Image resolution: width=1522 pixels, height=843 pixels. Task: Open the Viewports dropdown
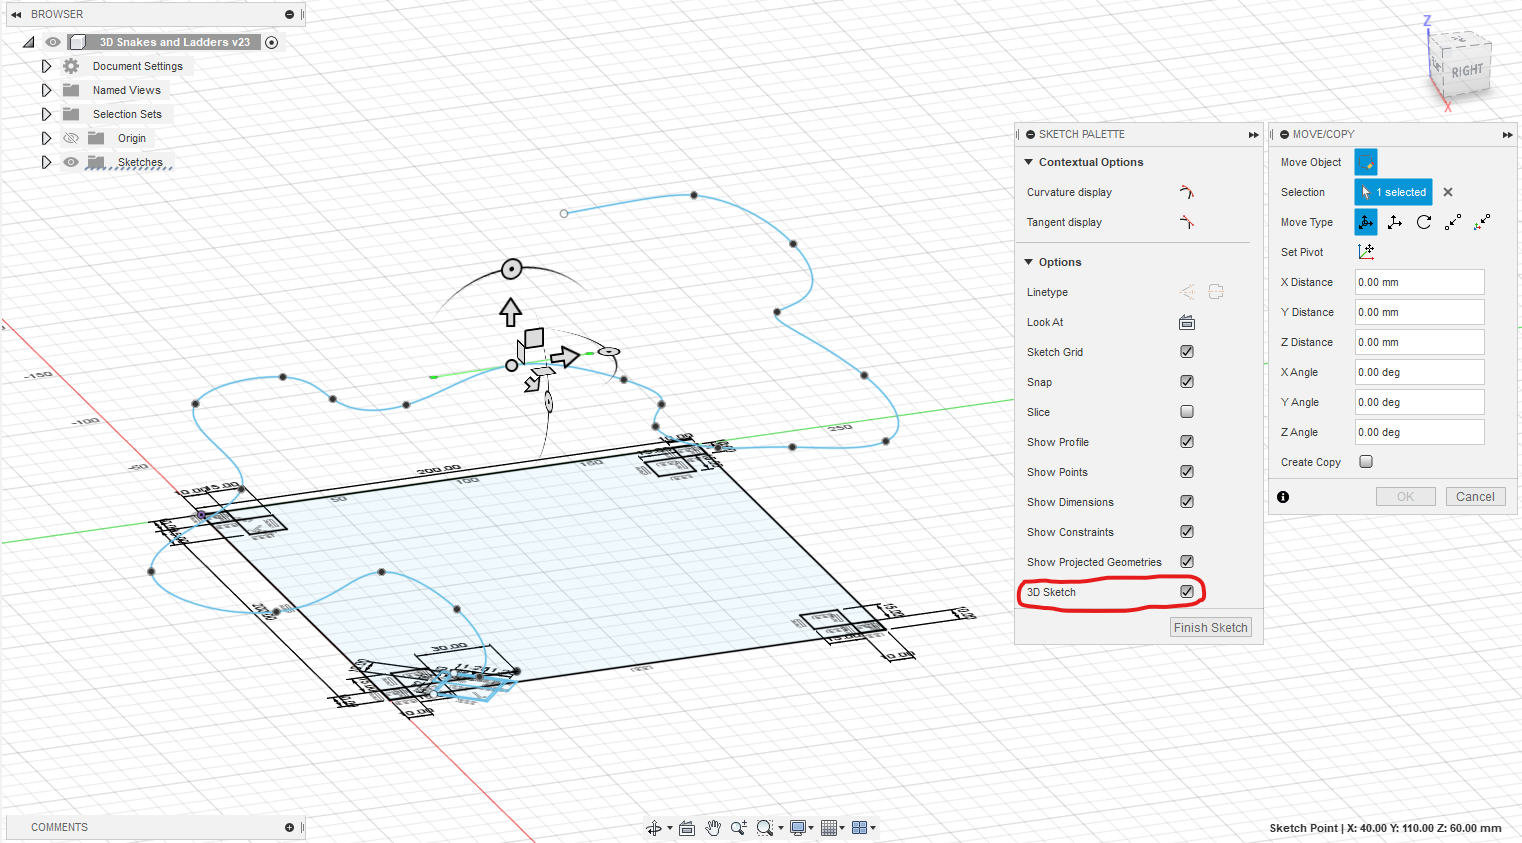863,828
